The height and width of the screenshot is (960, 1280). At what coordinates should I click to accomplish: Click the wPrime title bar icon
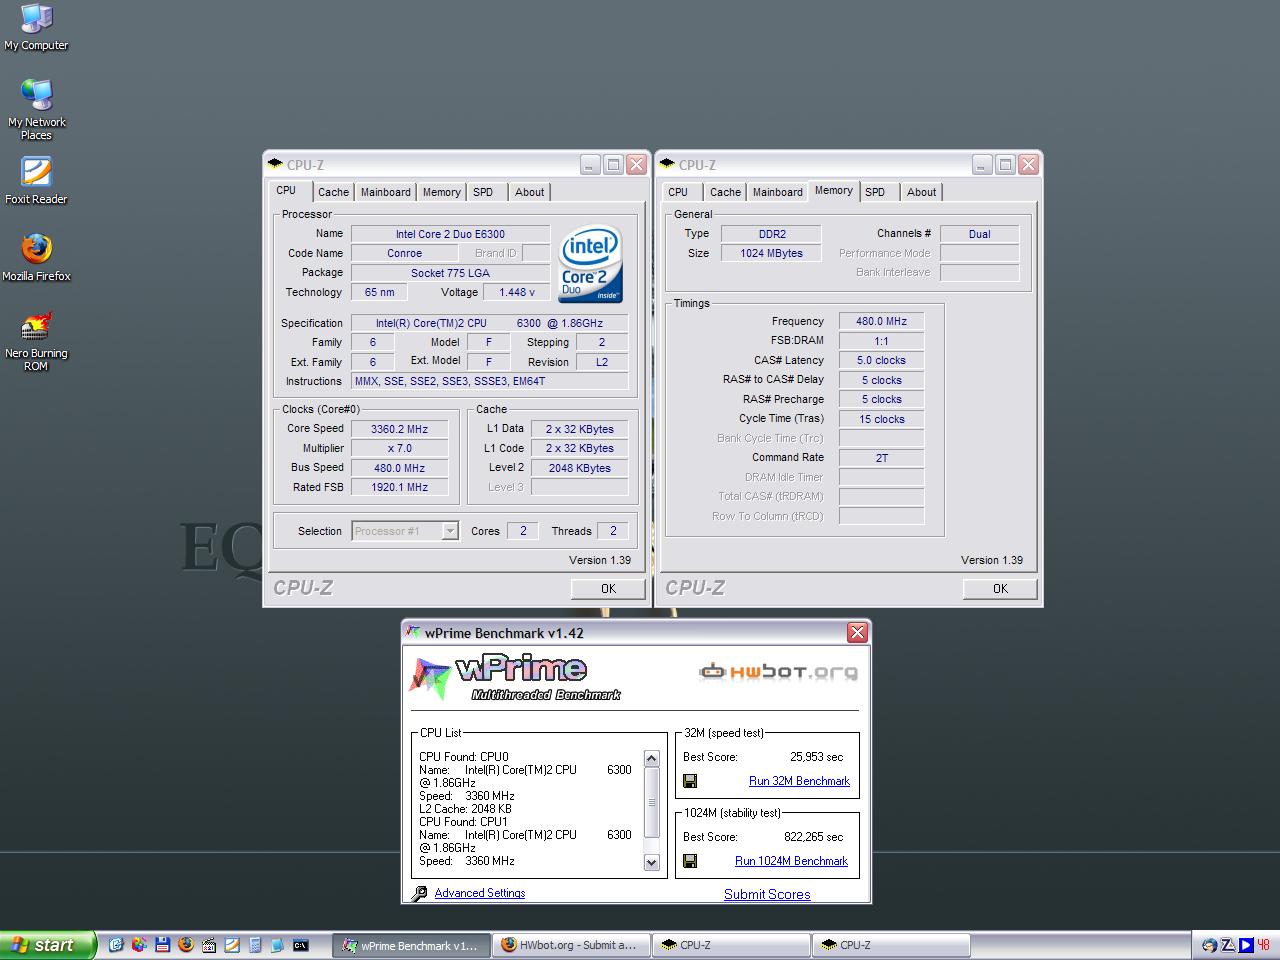413,633
